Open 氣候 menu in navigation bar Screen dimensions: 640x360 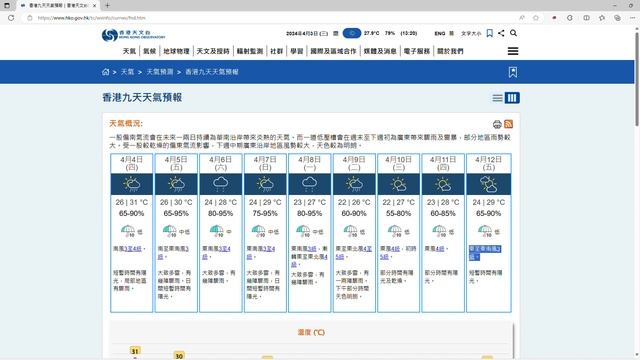click(150, 51)
